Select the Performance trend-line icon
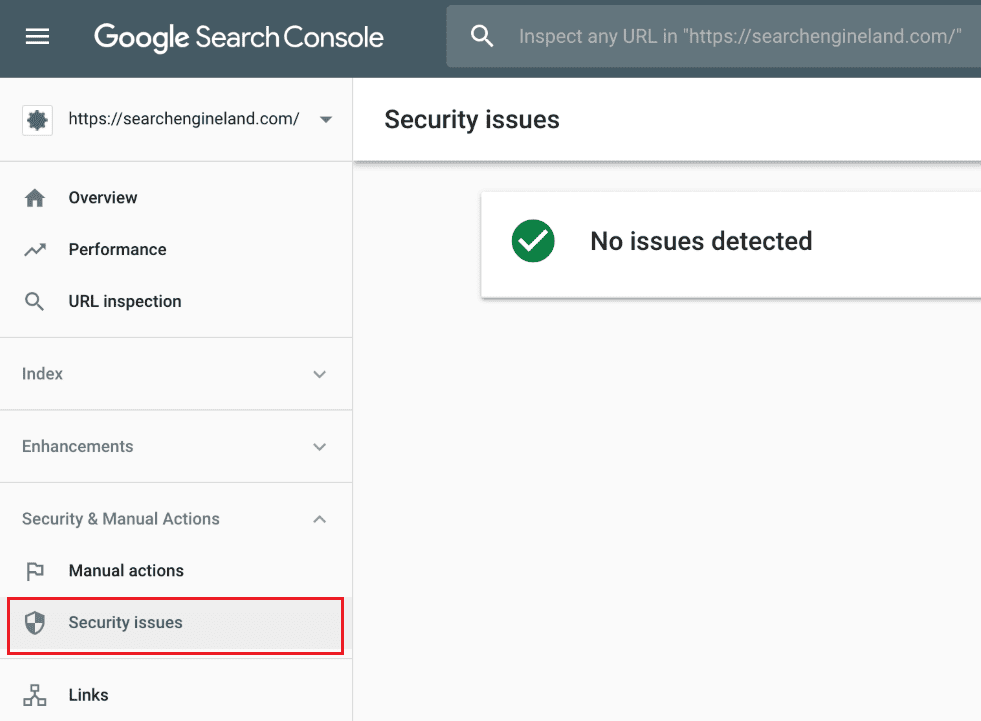This screenshot has width=981, height=721. click(x=35, y=249)
